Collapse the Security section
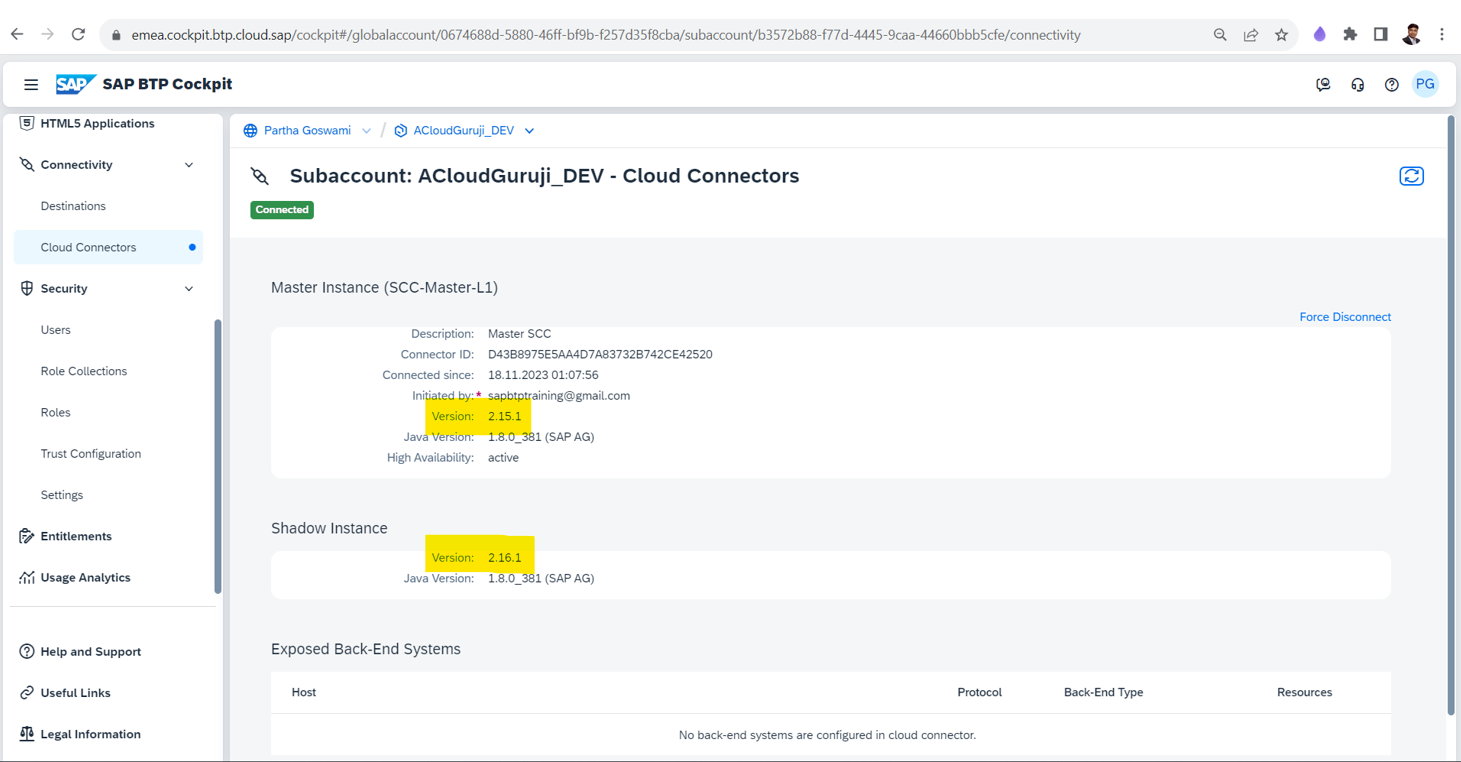 [189, 289]
